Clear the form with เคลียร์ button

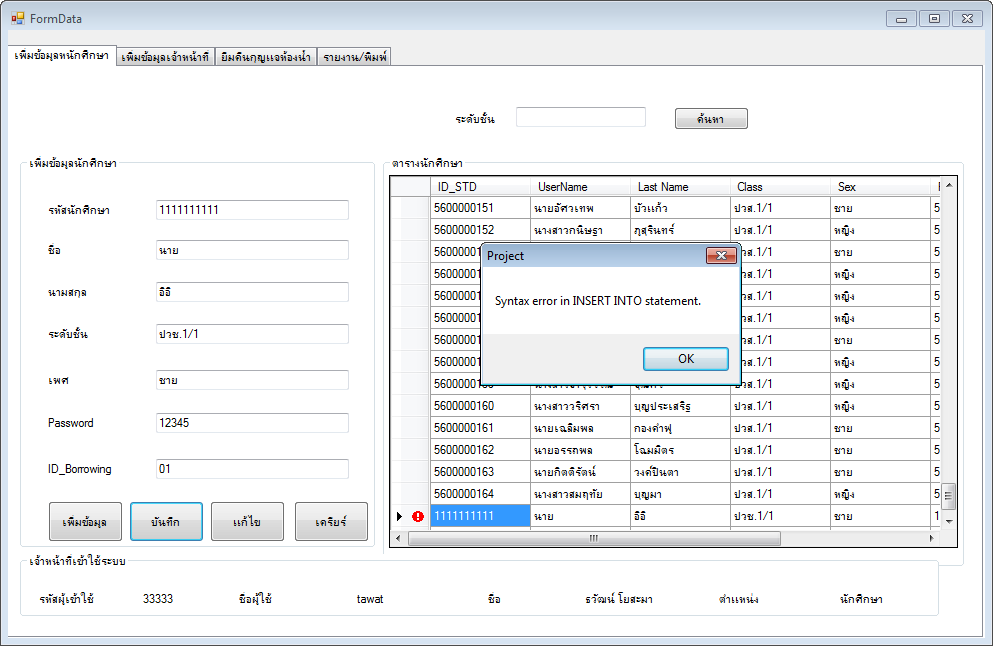331,522
